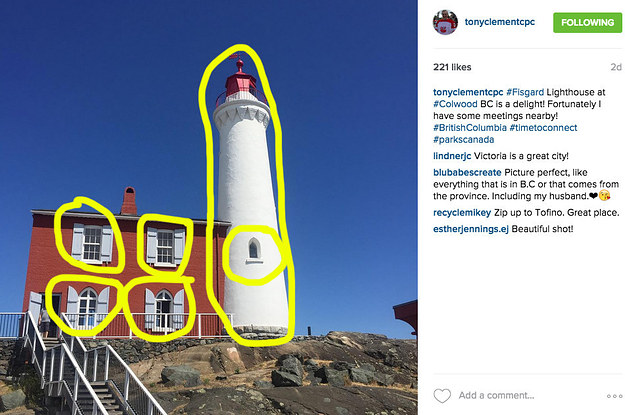This screenshot has width=625, height=415.
Task: Click the lighthouse photo
Action: point(209,207)
